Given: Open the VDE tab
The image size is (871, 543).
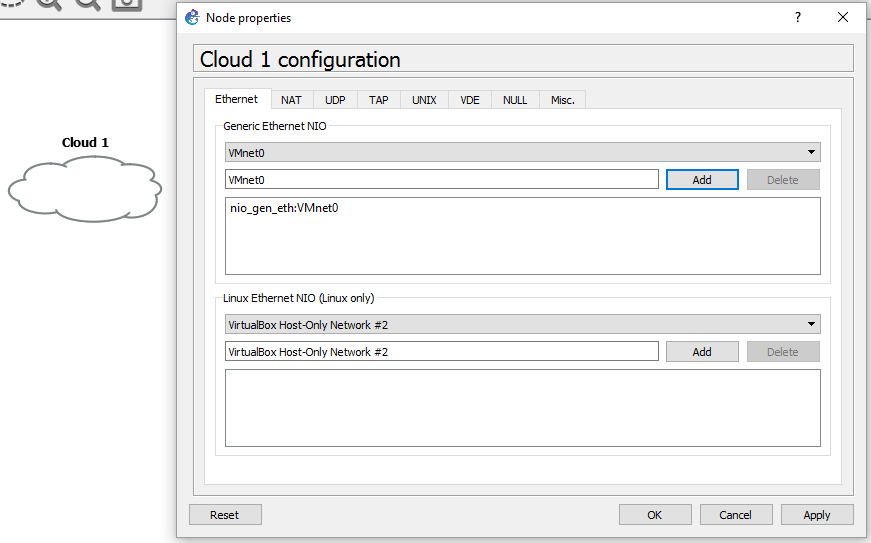Looking at the screenshot, I should [470, 100].
